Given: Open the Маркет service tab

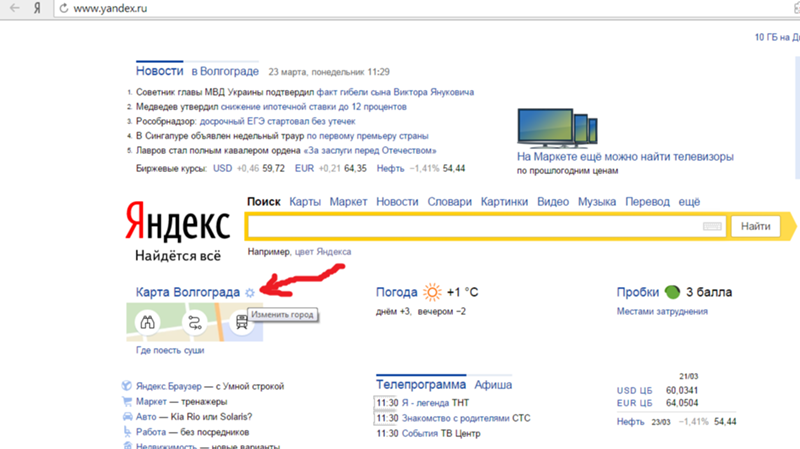Looking at the screenshot, I should pyautogui.click(x=348, y=202).
